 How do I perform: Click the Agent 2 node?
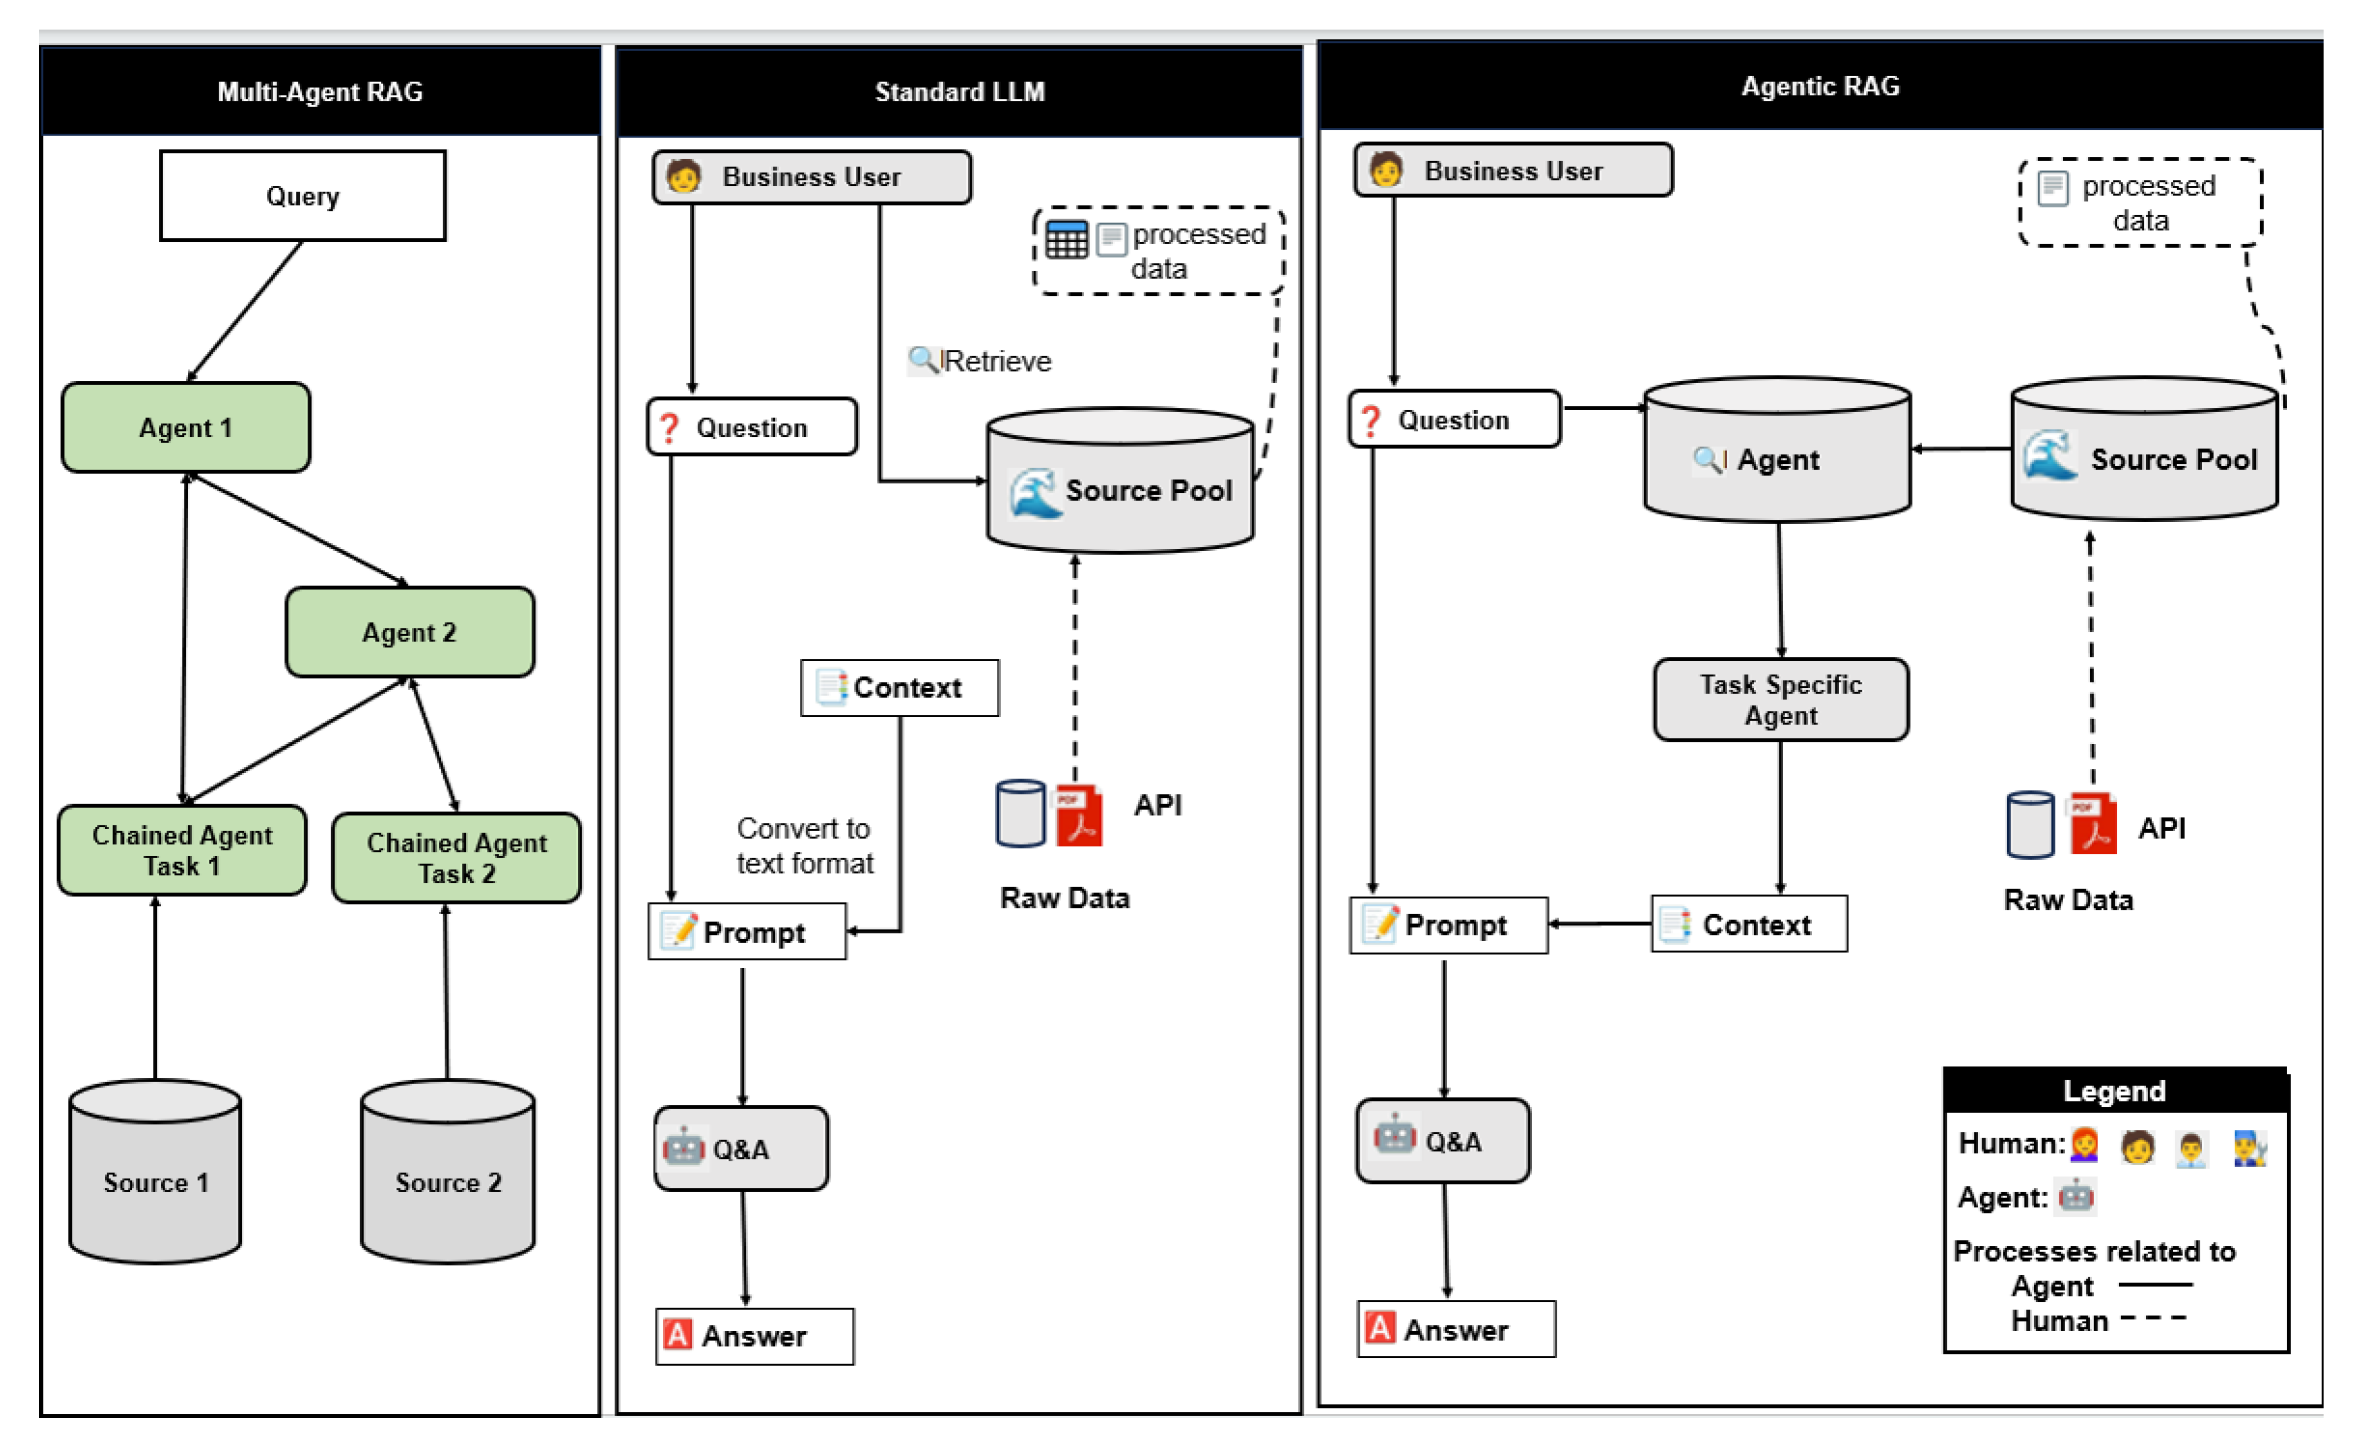click(x=410, y=632)
